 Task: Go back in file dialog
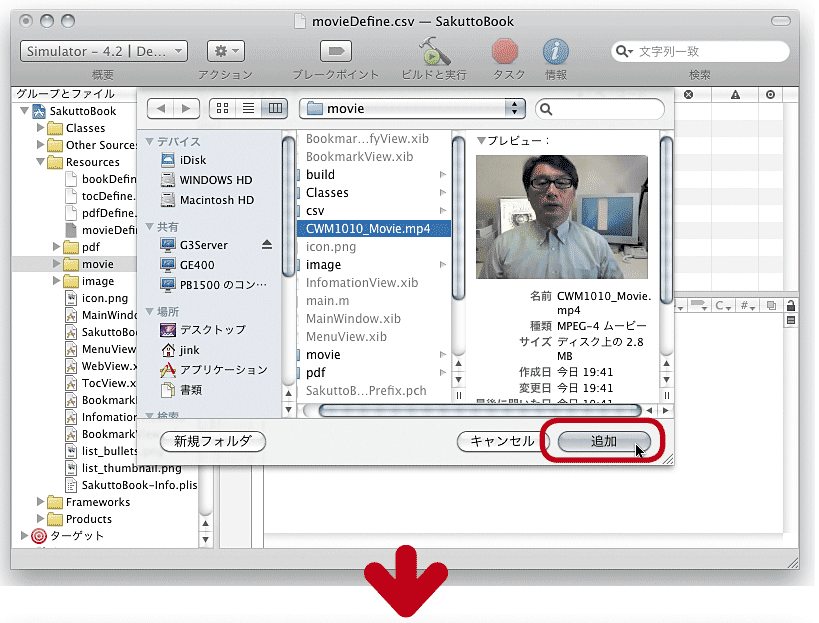[160, 109]
